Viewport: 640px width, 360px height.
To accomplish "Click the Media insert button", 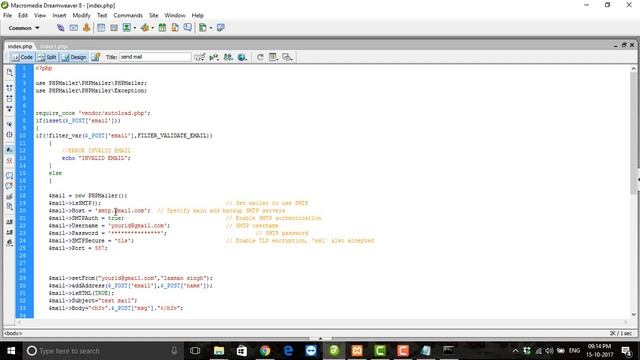I will (x=144, y=28).
